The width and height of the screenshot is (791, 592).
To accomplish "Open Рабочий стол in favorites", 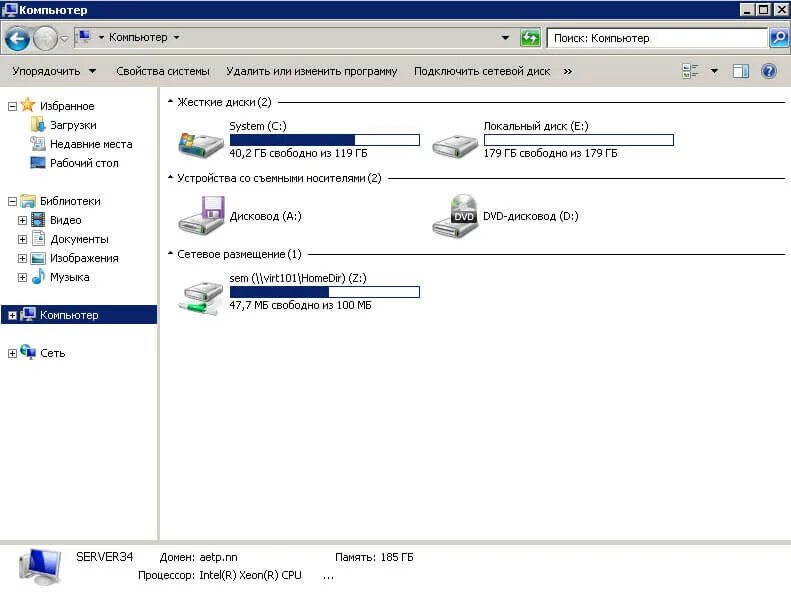I will [84, 163].
